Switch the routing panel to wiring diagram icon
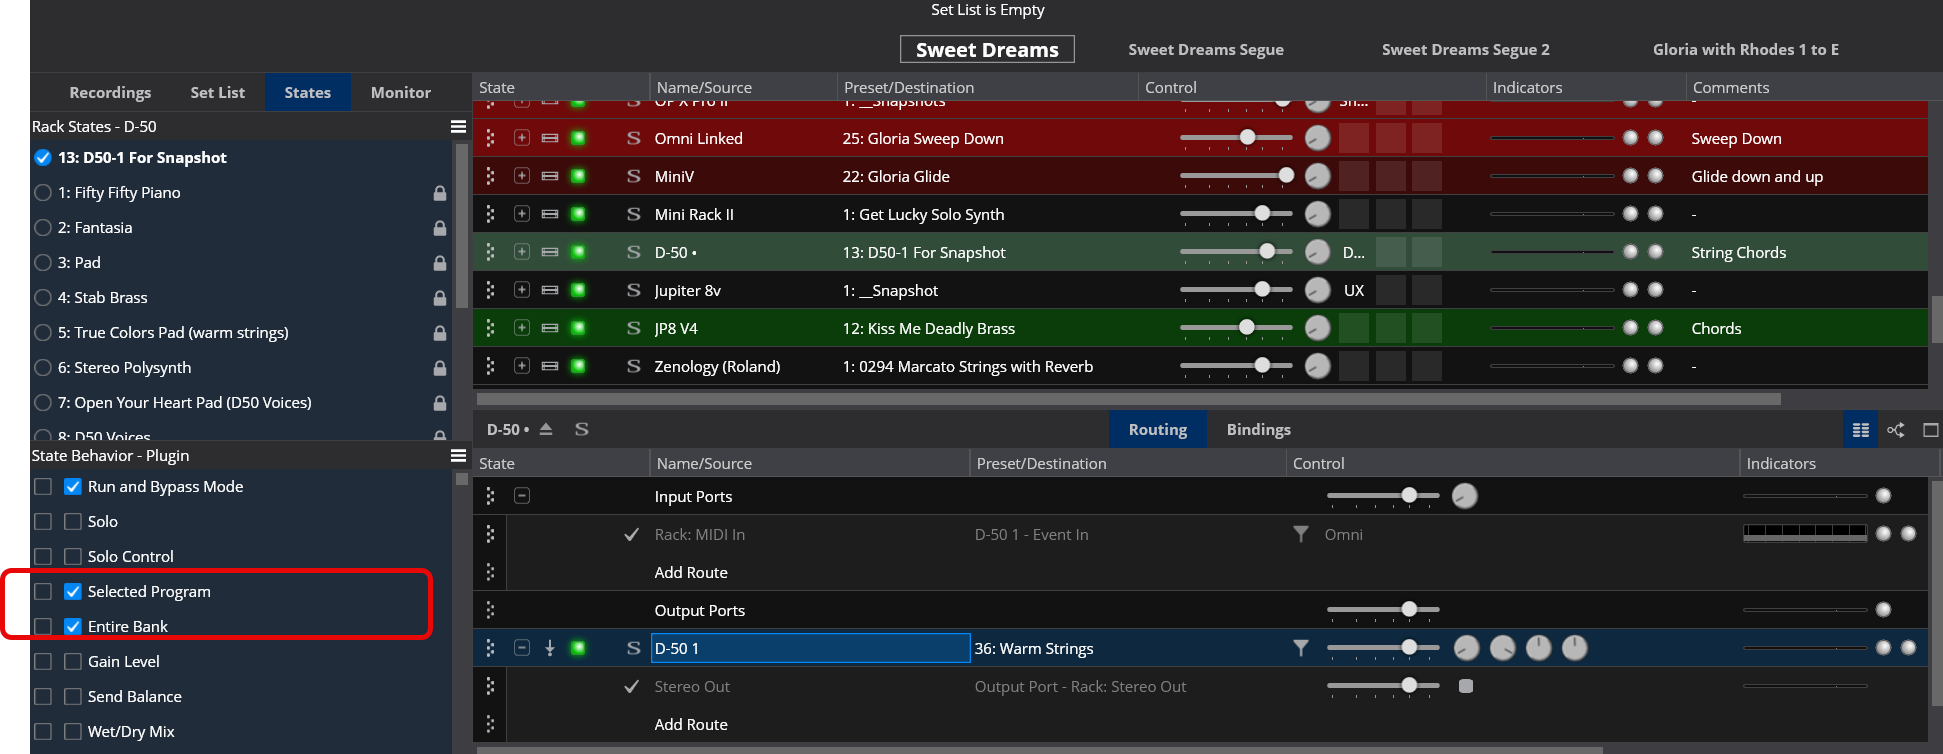 point(1895,430)
